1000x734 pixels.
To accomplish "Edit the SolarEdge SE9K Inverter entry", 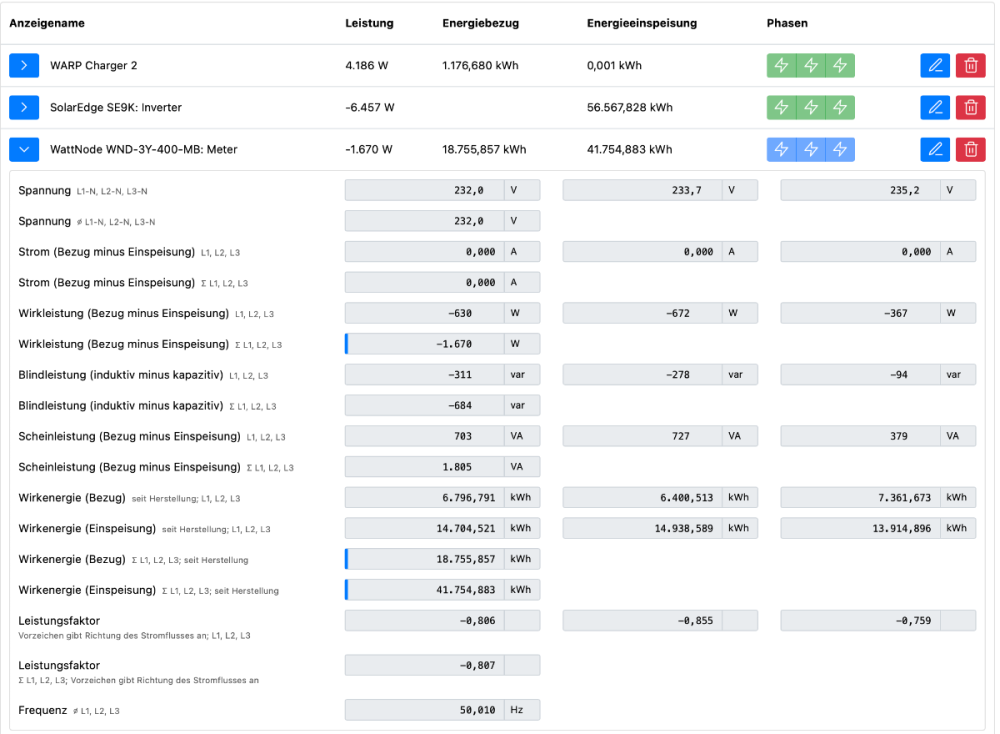I will pos(935,107).
